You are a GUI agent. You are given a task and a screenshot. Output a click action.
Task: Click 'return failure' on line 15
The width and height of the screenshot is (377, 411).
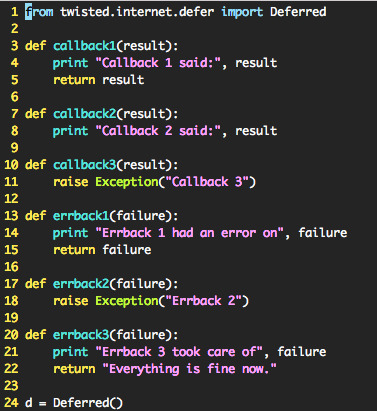tap(102, 250)
